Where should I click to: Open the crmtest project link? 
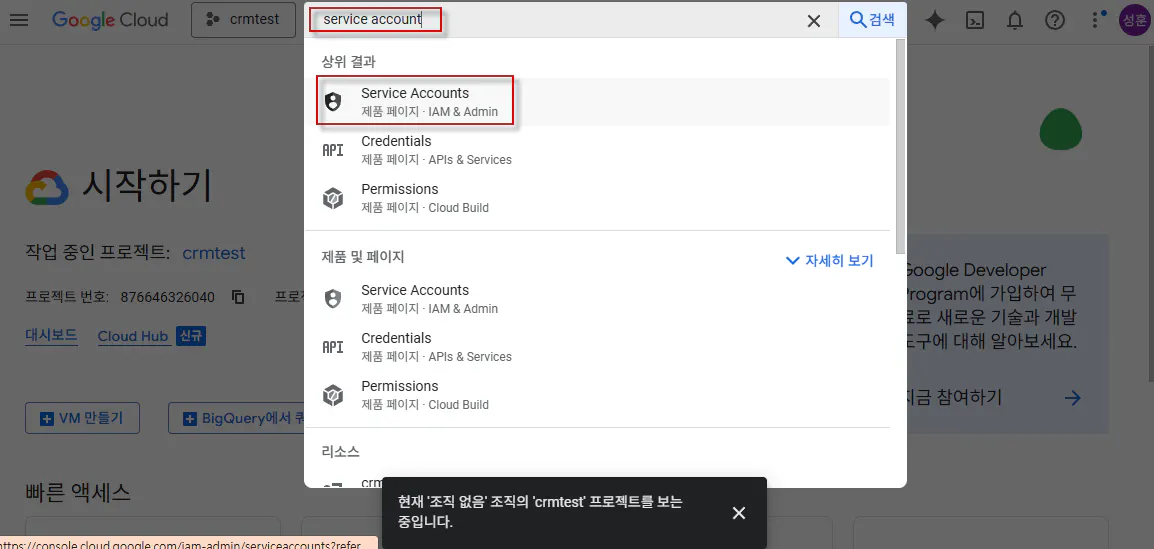tap(213, 253)
